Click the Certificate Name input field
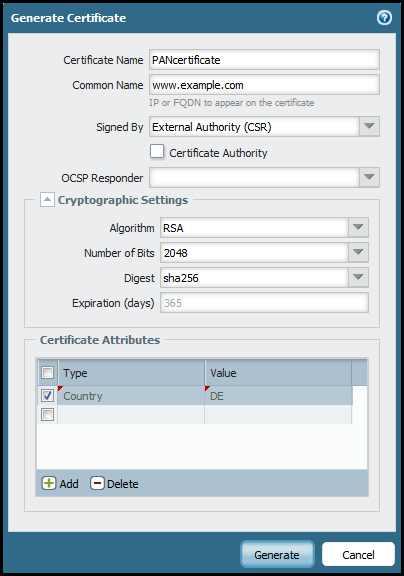The image size is (404, 576). 264,60
